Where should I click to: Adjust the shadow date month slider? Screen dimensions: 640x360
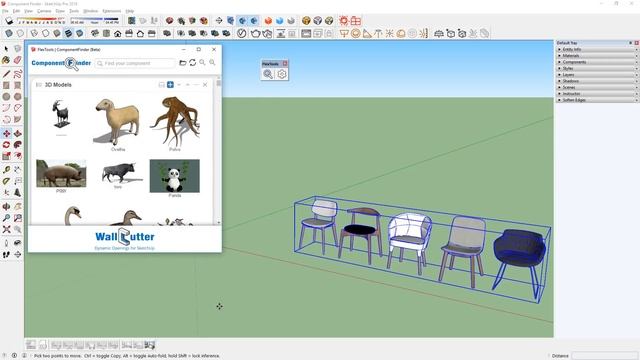click(x=42, y=20)
